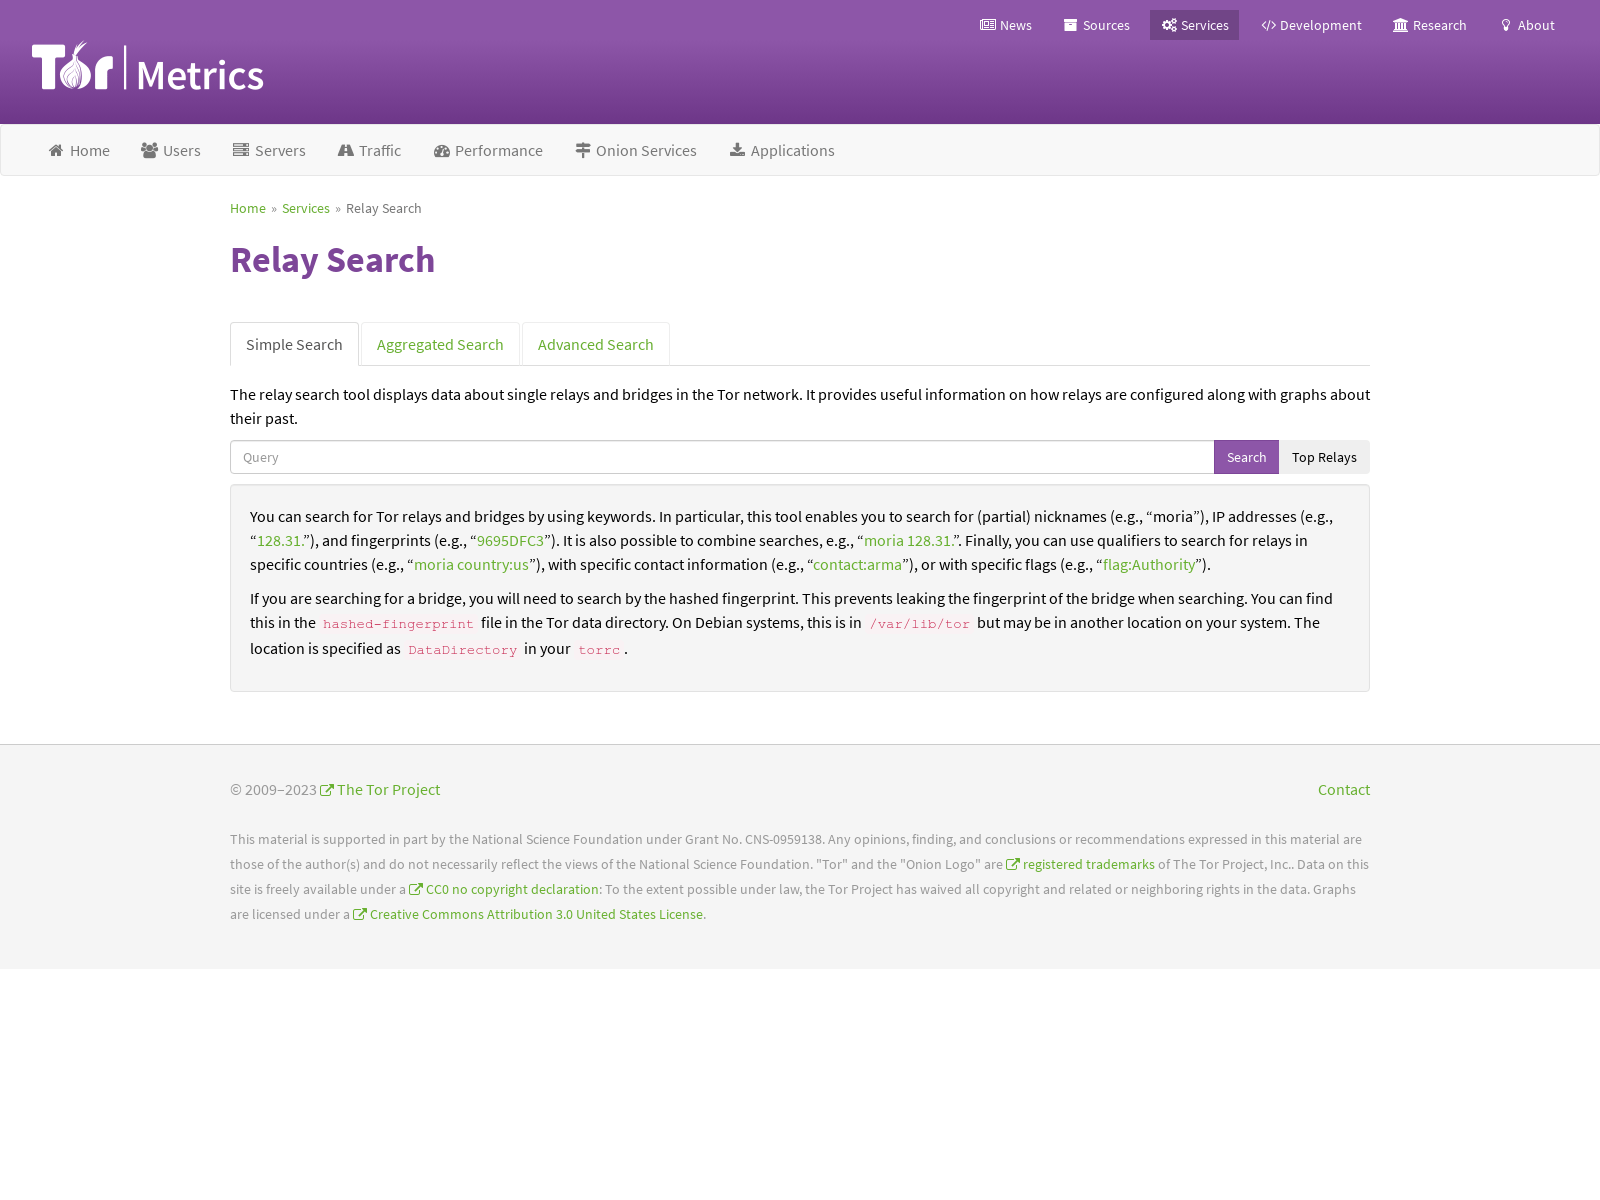Image resolution: width=1600 pixels, height=1200 pixels.
Task: Click the Sources archive icon
Action: coord(1071,25)
